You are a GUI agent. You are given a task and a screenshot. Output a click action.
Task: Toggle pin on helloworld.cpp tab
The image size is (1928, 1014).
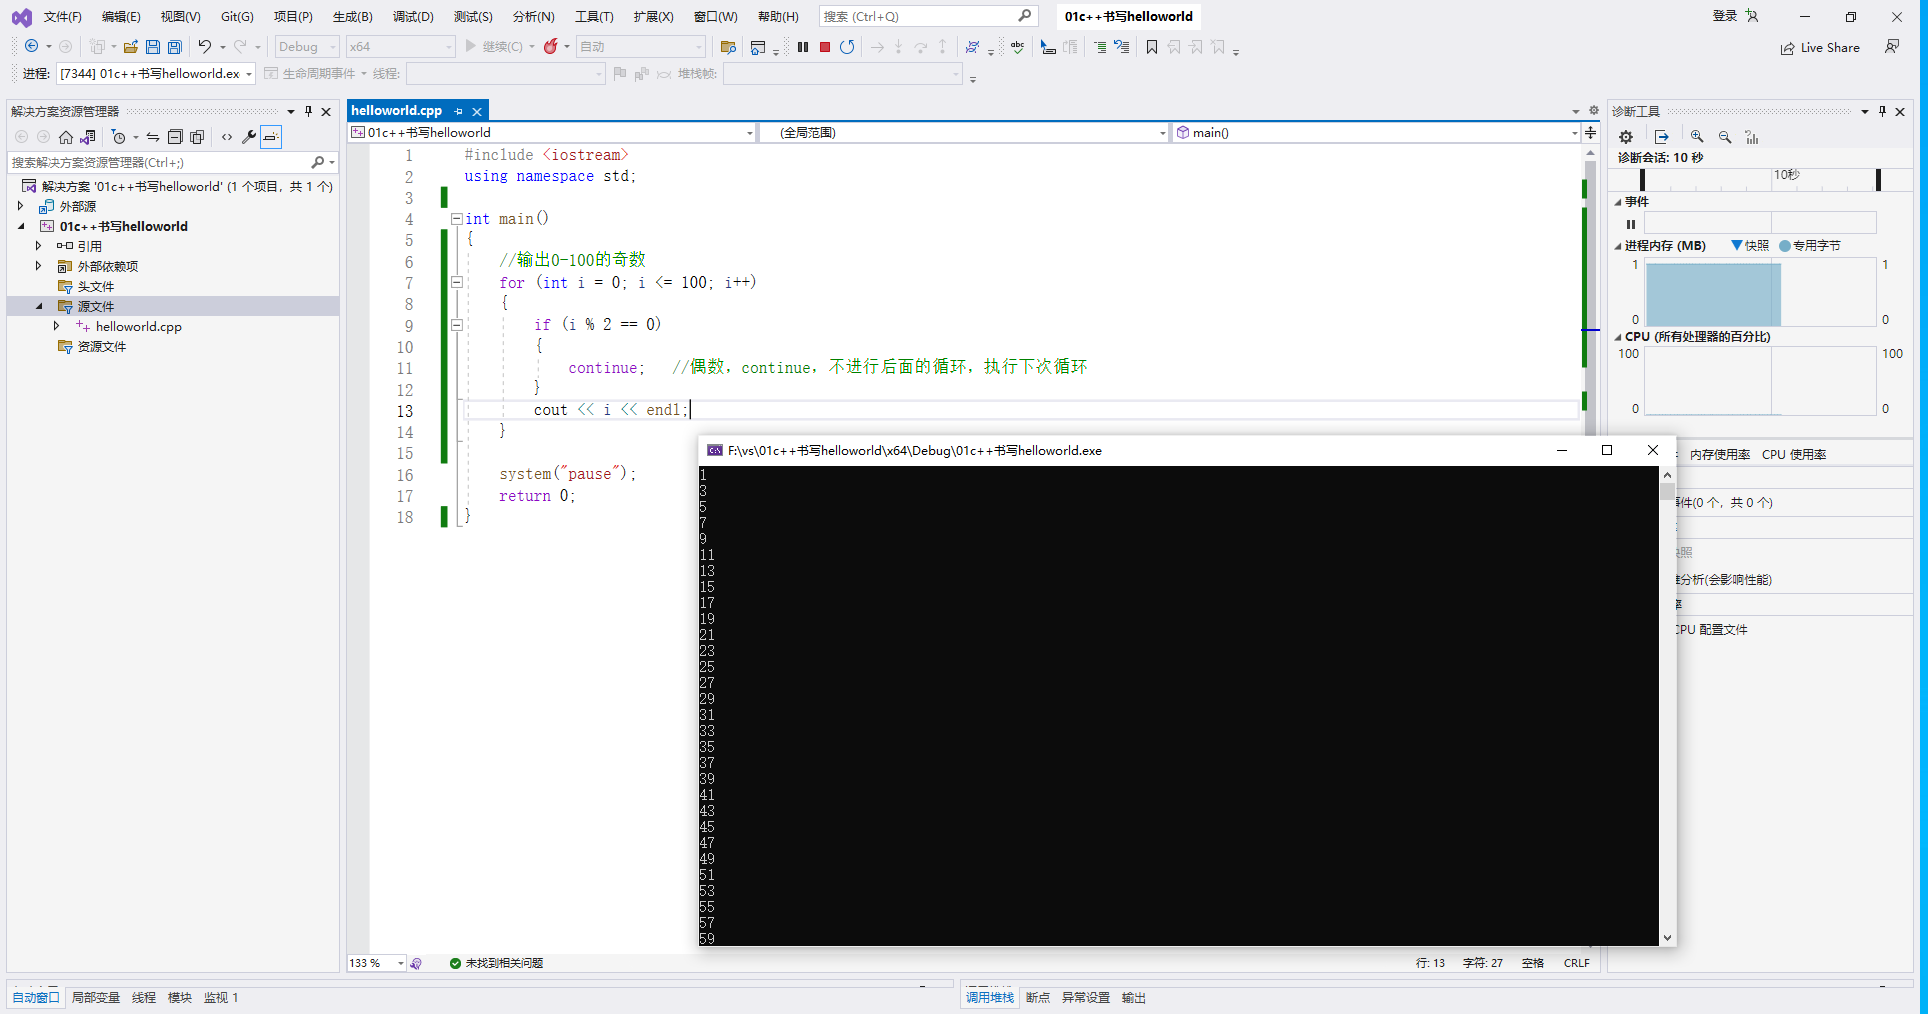pyautogui.click(x=459, y=111)
